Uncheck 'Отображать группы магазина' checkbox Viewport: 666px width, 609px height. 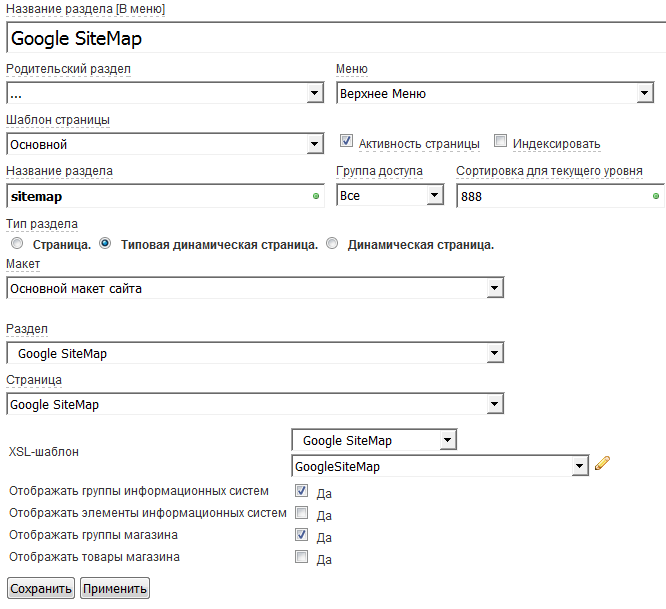tap(302, 536)
